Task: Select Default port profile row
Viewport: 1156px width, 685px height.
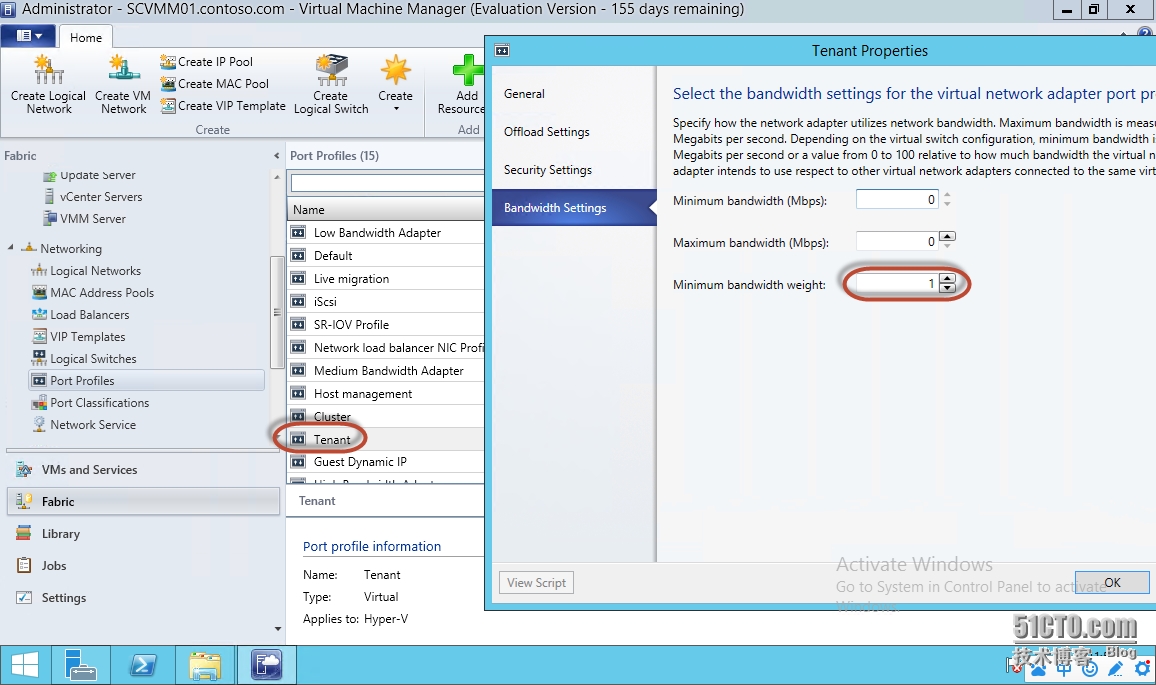Action: pos(386,256)
